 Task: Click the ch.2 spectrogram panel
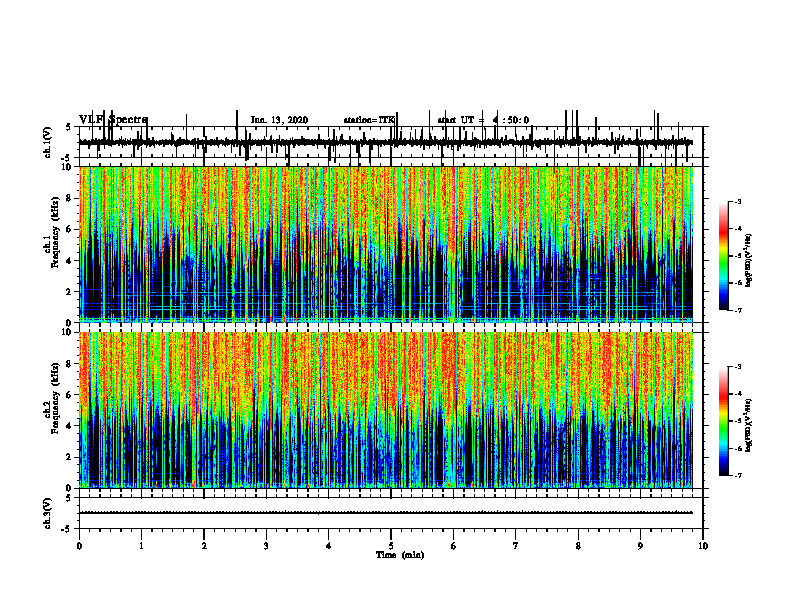[x=386, y=410]
